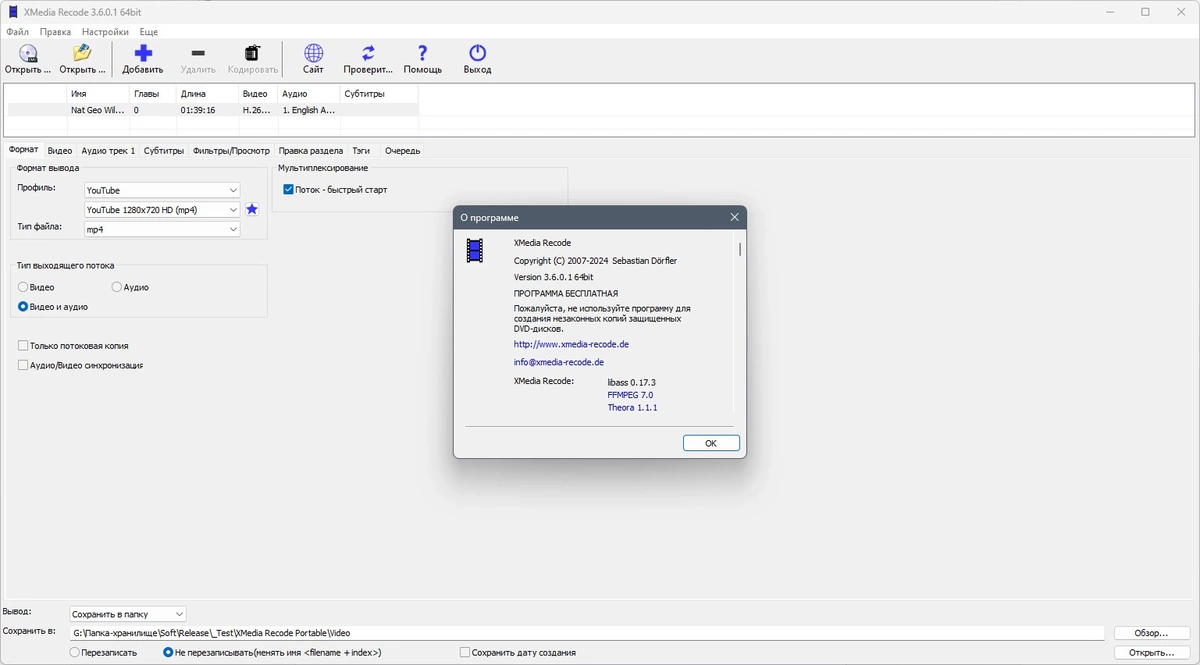Click the film strip icon in About dialog
The image size is (1200, 665).
pos(474,250)
